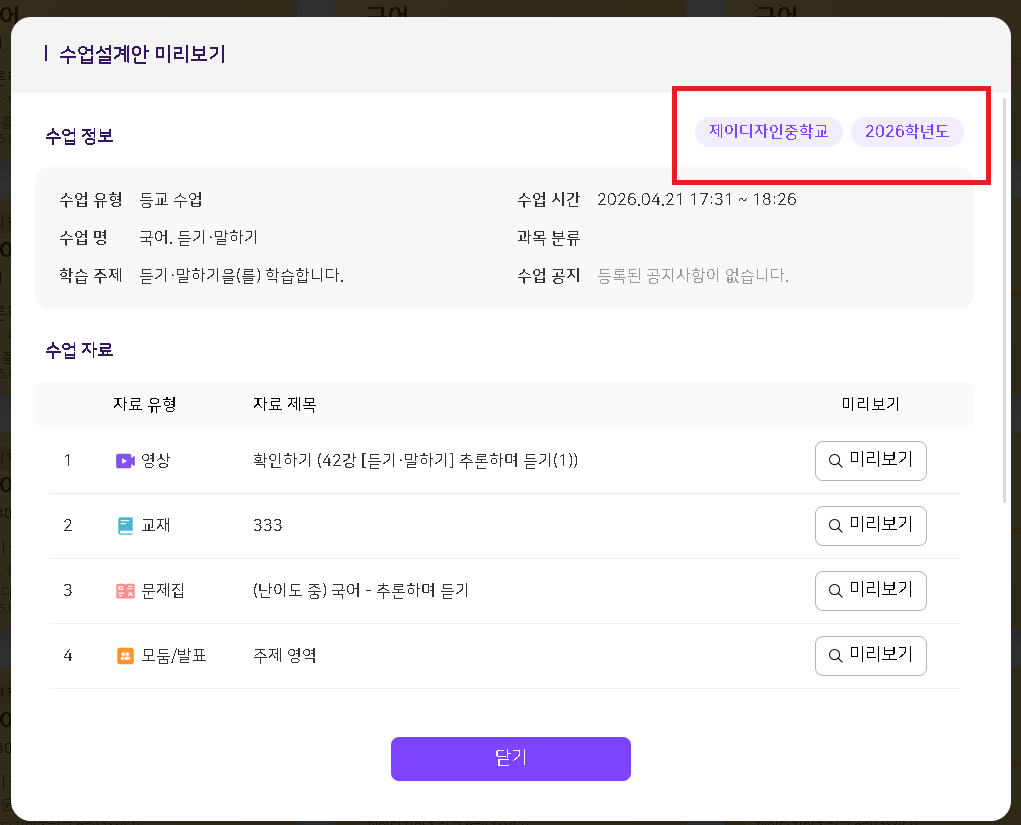This screenshot has height=825, width=1021.
Task: Select the 333 textbook title
Action: click(x=268, y=526)
